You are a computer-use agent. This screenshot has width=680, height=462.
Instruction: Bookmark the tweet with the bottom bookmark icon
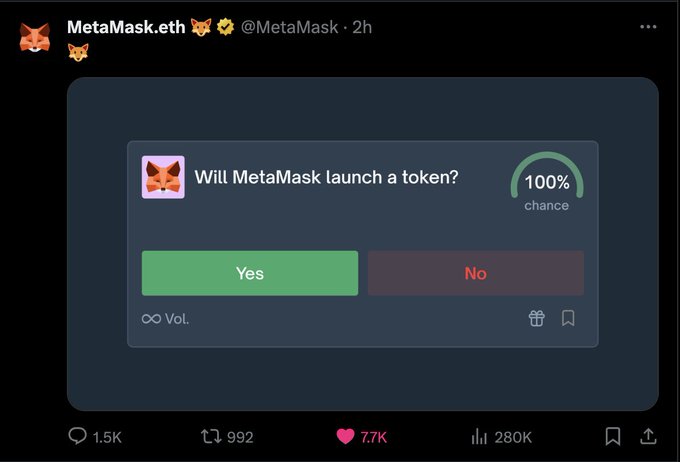pos(613,436)
